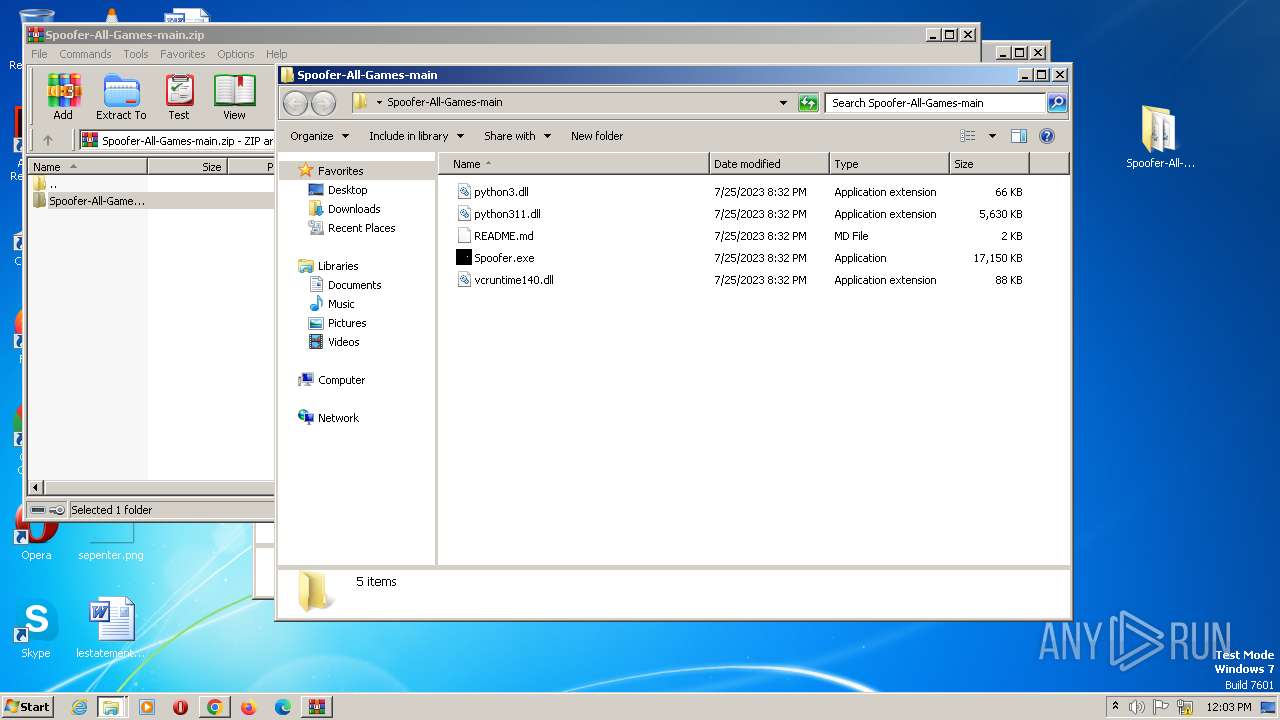Click the Extract To icon in WinRAR
The height and width of the screenshot is (720, 1280).
pos(121,97)
